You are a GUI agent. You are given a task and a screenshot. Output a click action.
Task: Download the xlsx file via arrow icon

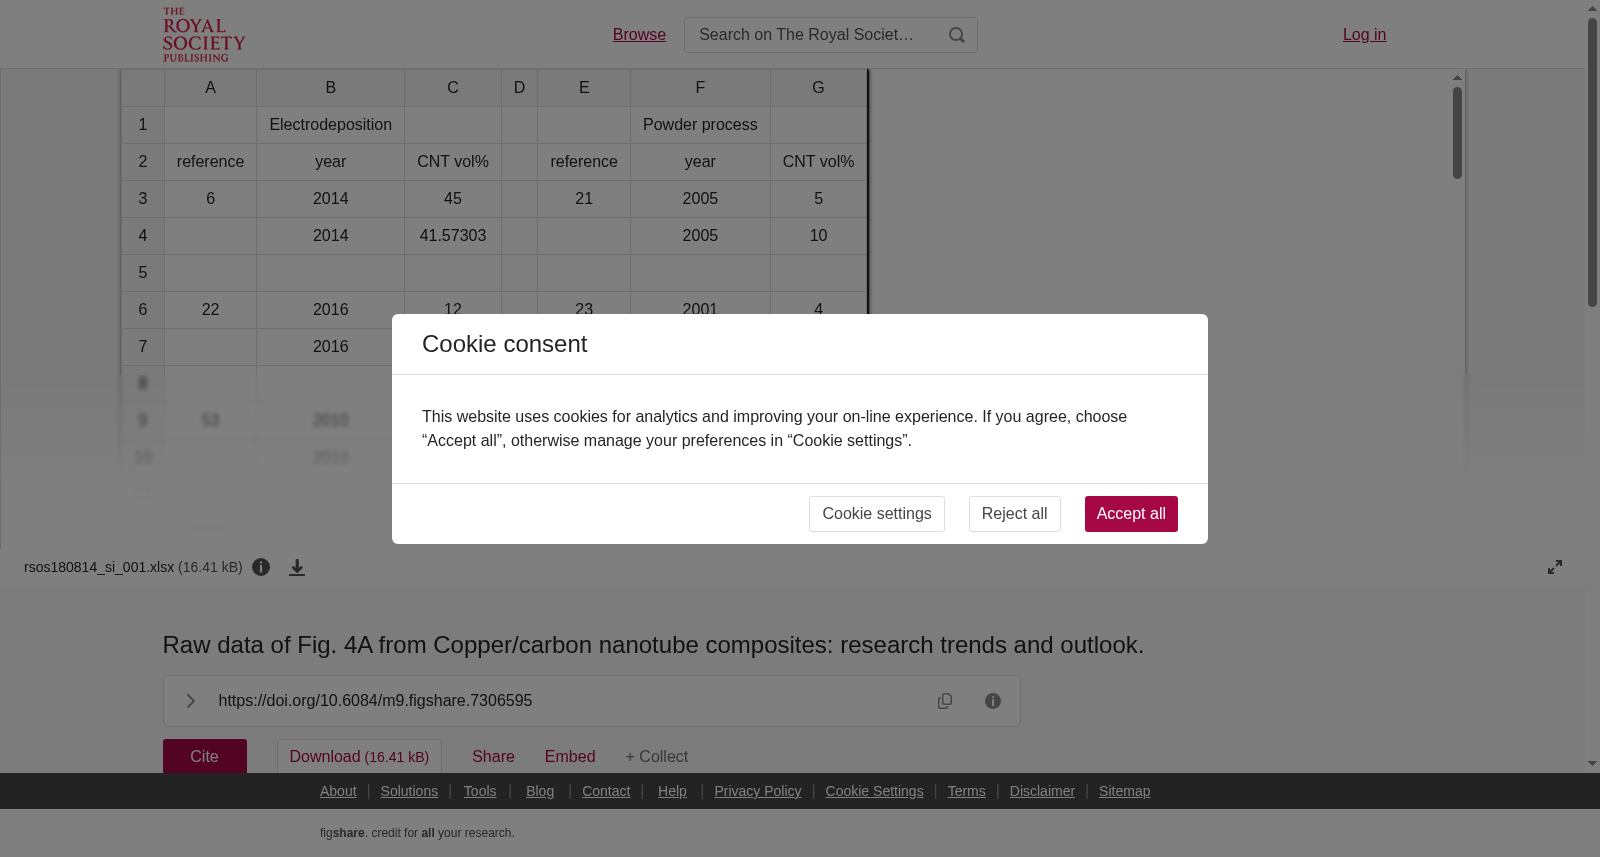297,567
